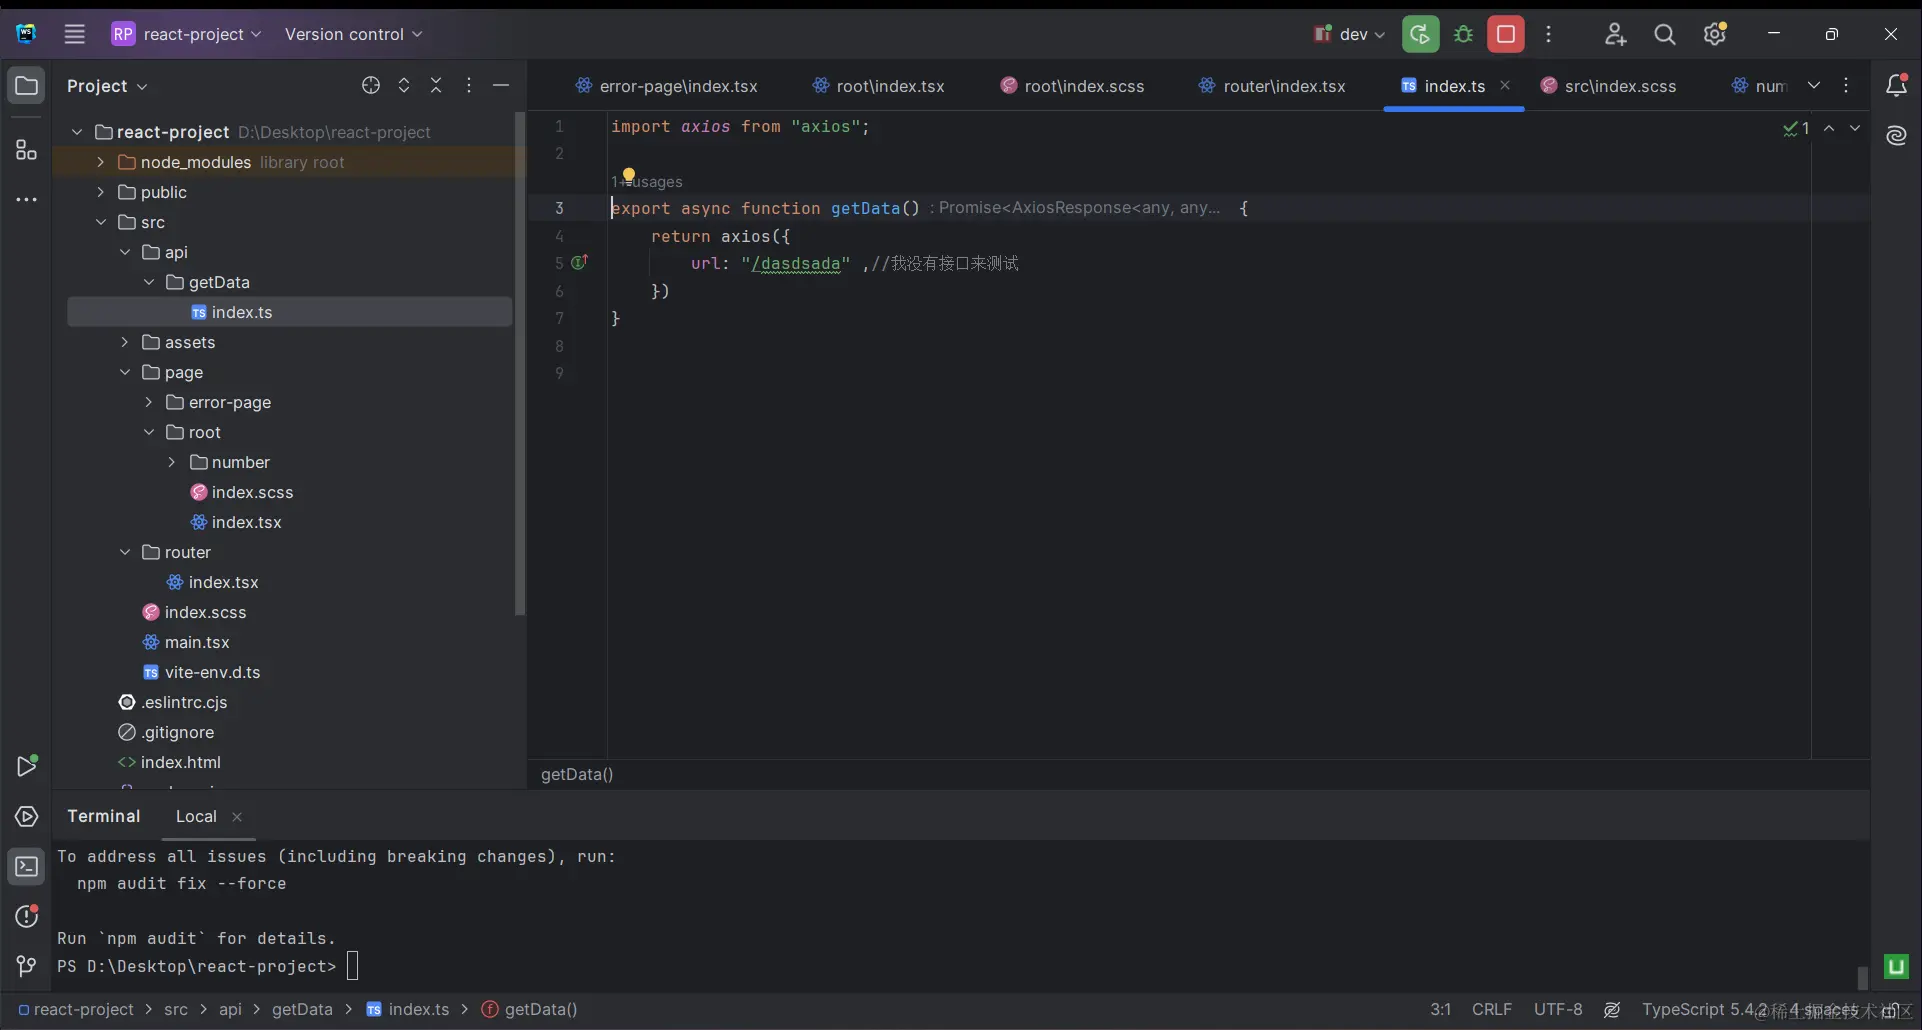Open Project view selector dropdown
Screen dimensions: 1922x1030
coord(107,86)
